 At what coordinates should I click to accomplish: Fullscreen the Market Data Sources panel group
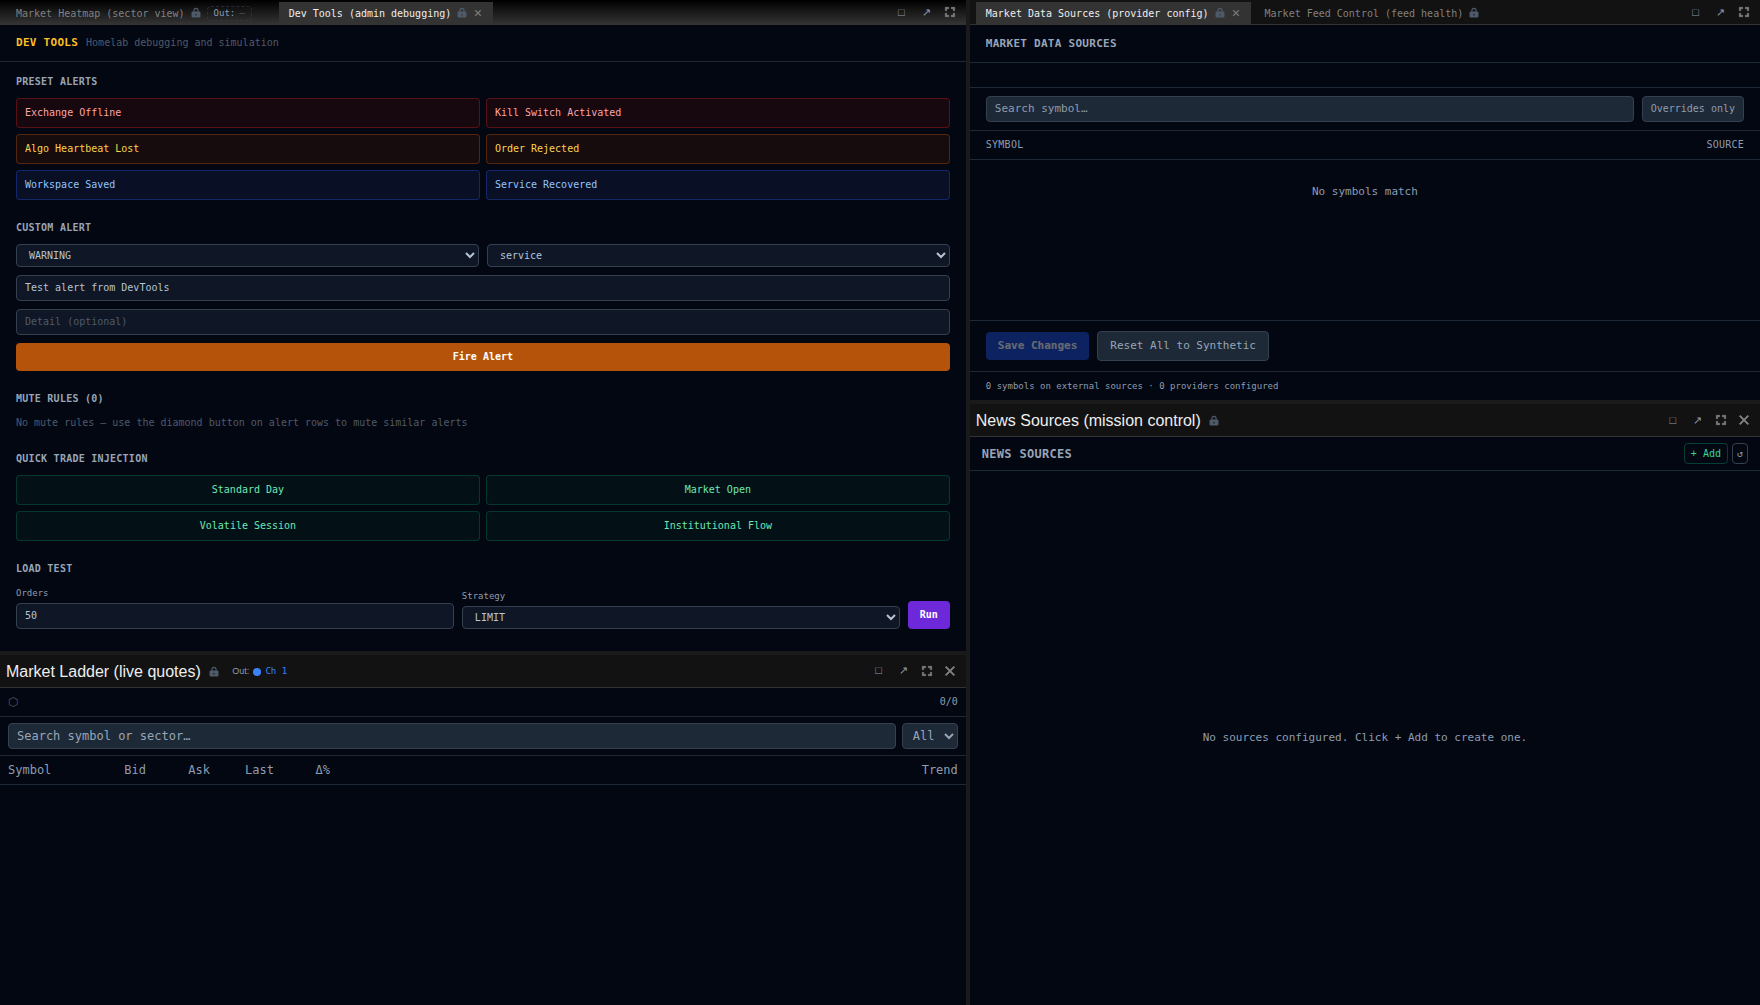(x=1744, y=13)
